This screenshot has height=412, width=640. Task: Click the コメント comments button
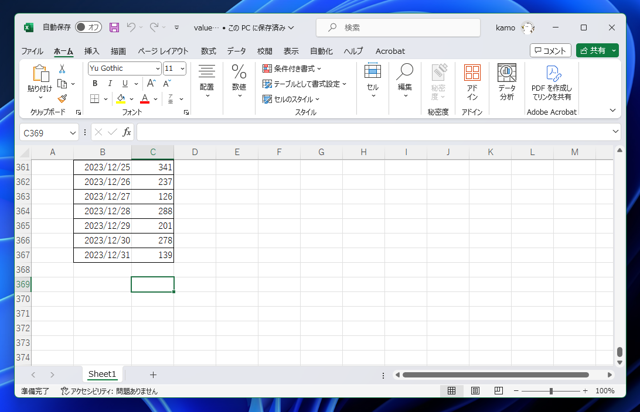(550, 50)
